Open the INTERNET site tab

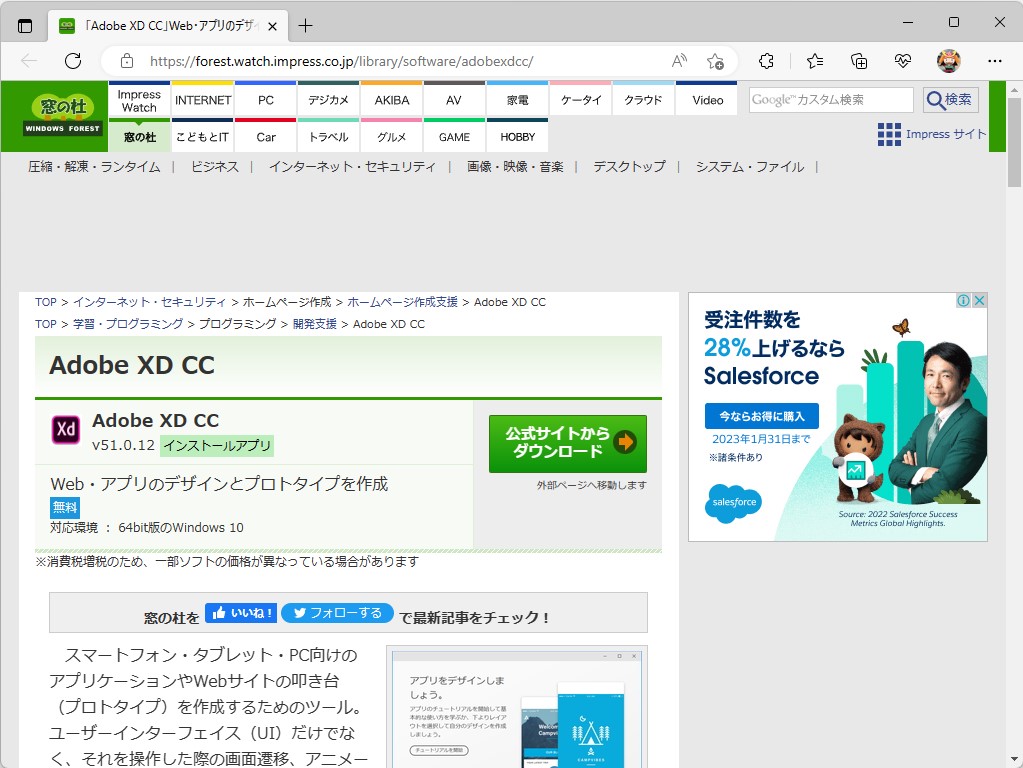[203, 100]
